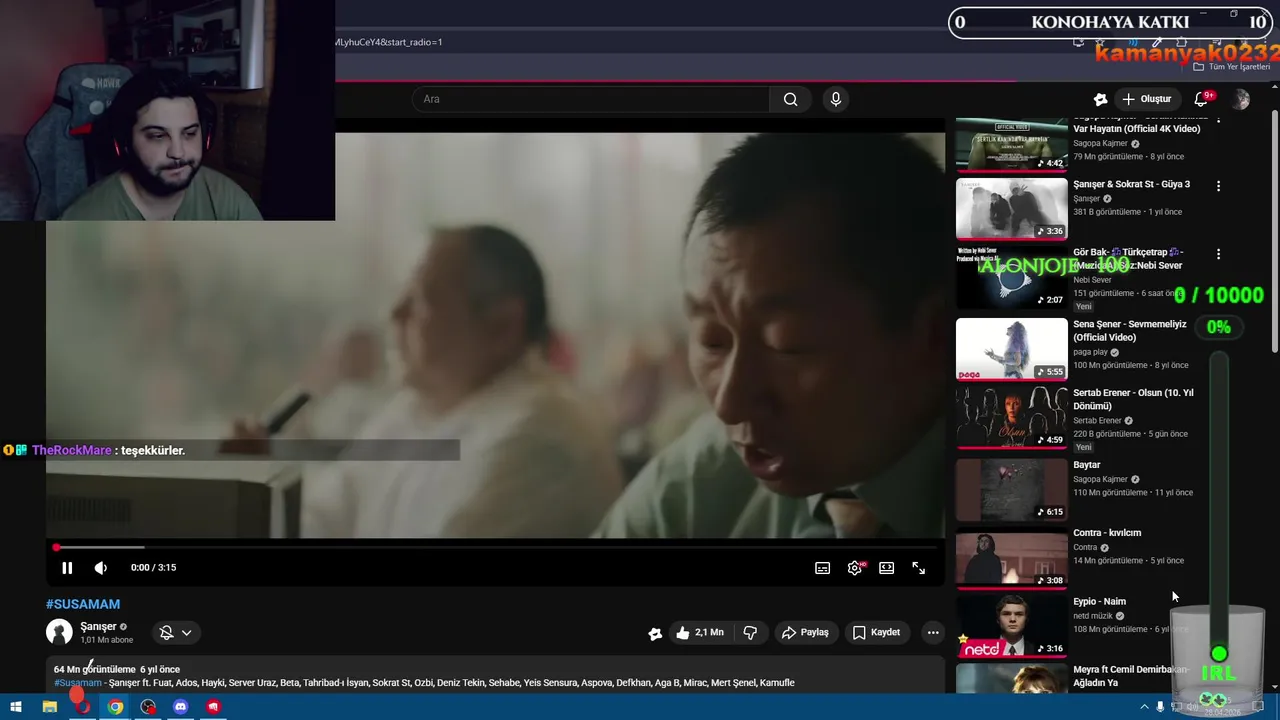1280x720 pixels.
Task: Mute the video with the speaker icon
Action: click(x=101, y=568)
